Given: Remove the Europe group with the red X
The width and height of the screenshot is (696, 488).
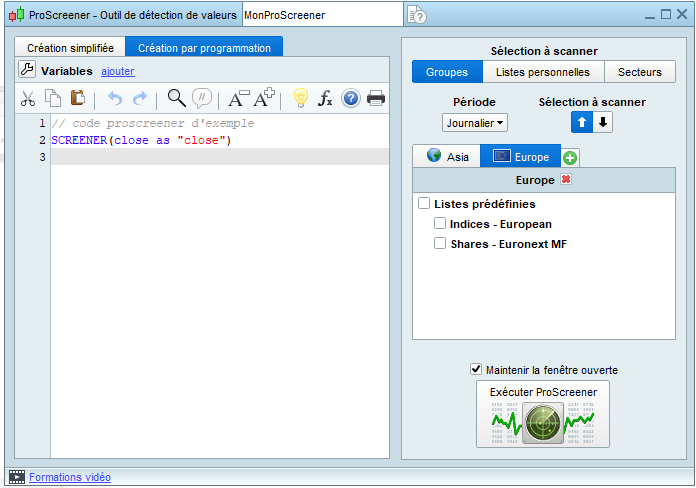Looking at the screenshot, I should tap(566, 179).
